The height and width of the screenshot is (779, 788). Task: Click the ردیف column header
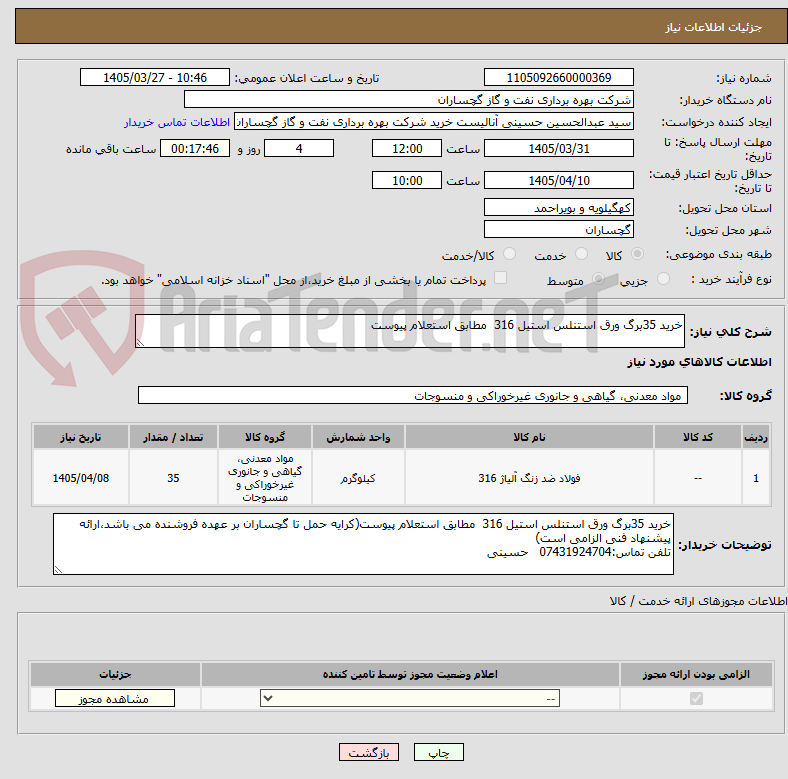click(x=756, y=437)
